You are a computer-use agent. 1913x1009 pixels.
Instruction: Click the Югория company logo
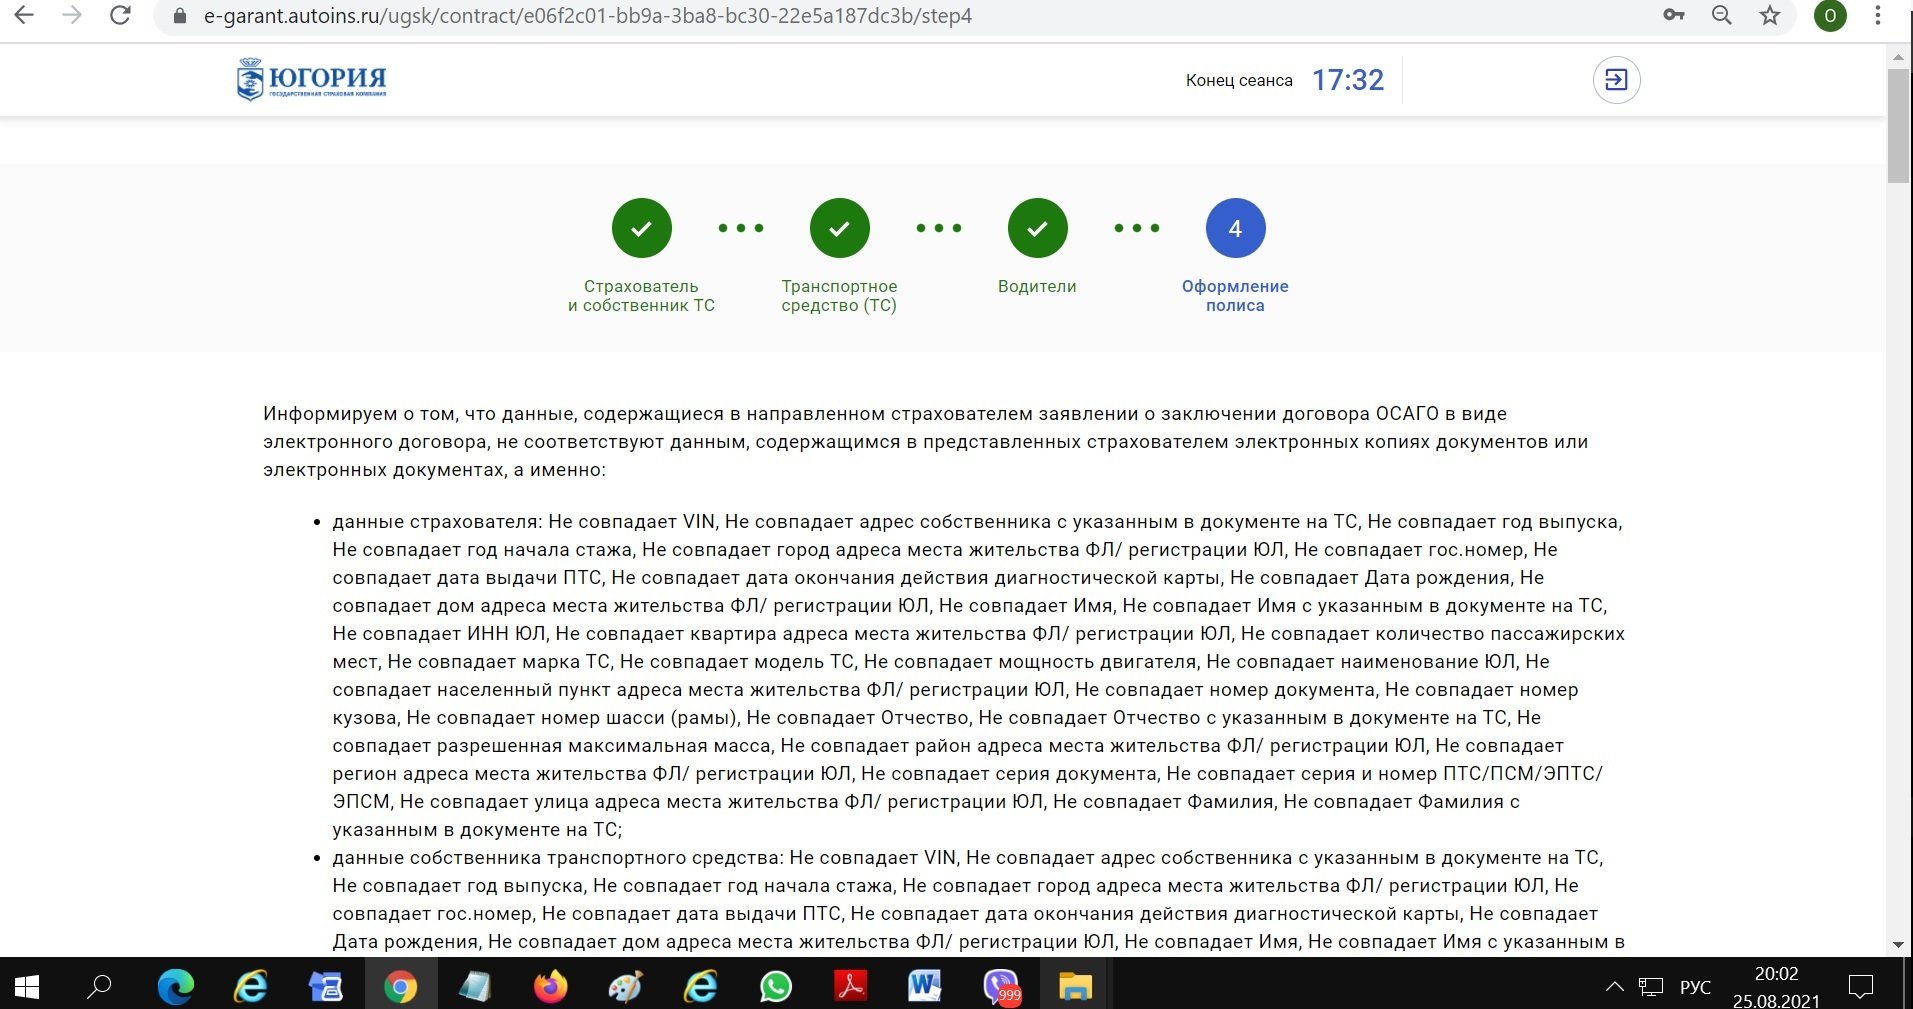click(312, 79)
